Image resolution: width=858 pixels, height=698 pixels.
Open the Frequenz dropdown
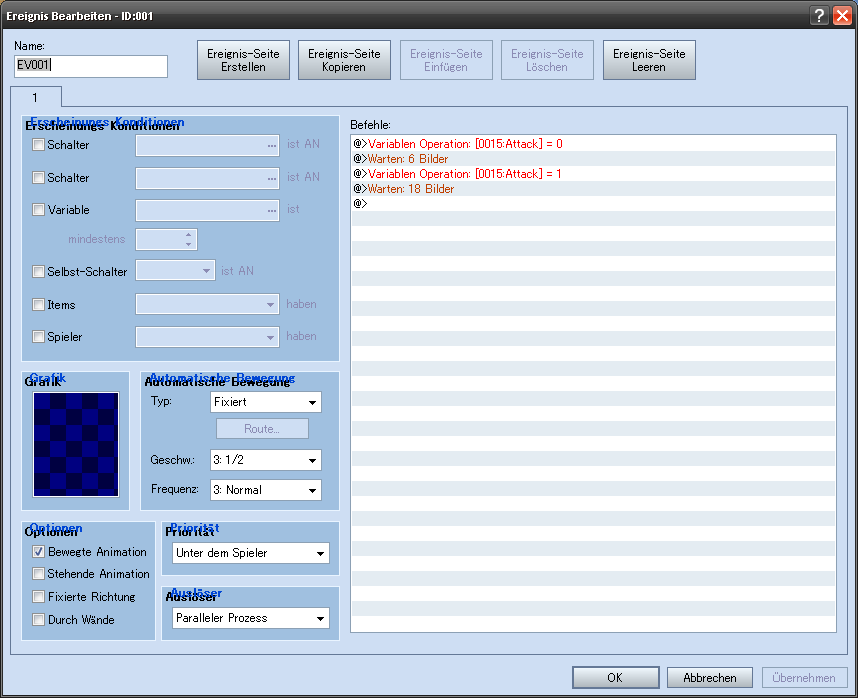265,490
